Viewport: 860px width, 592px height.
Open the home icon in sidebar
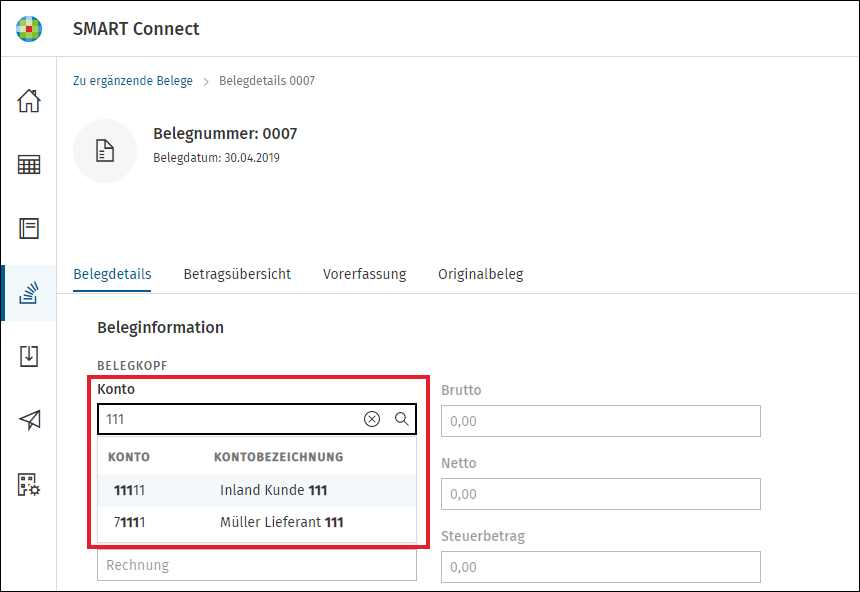[x=29, y=100]
